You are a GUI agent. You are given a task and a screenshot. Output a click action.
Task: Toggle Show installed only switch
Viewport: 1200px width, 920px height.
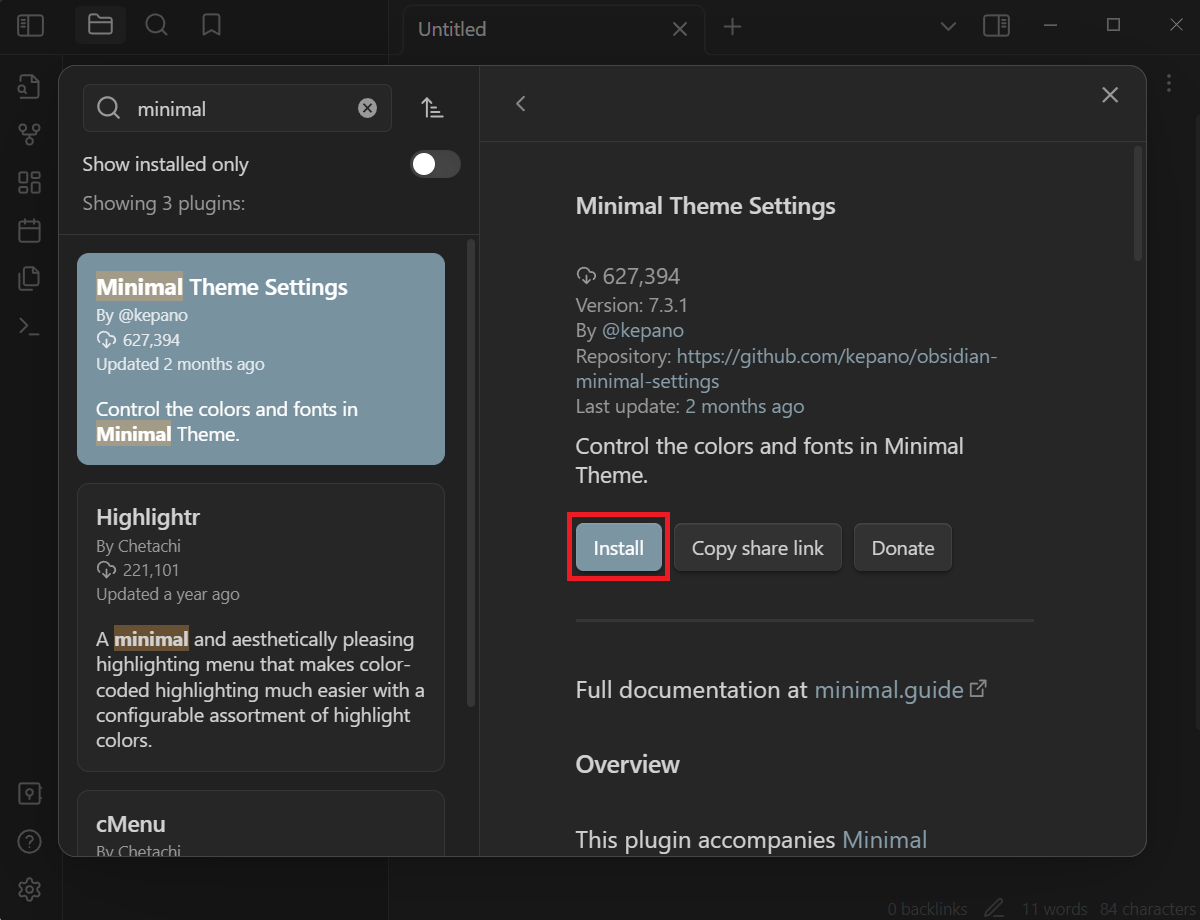pyautogui.click(x=436, y=164)
